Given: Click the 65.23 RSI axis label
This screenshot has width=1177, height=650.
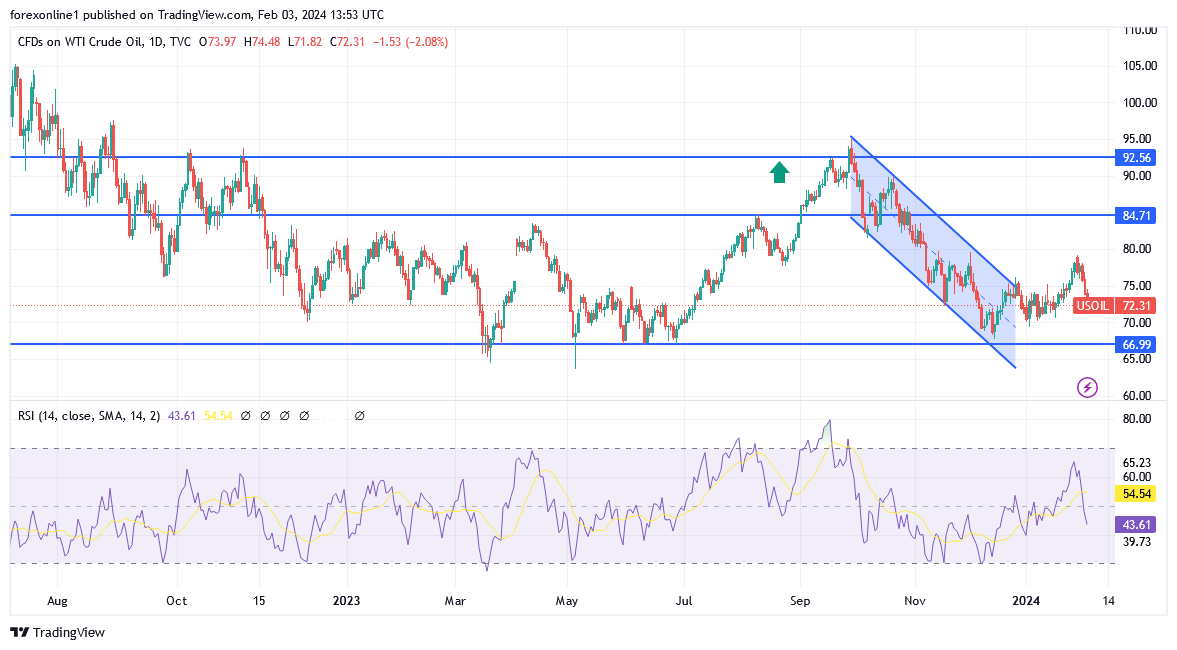Looking at the screenshot, I should [x=1136, y=462].
